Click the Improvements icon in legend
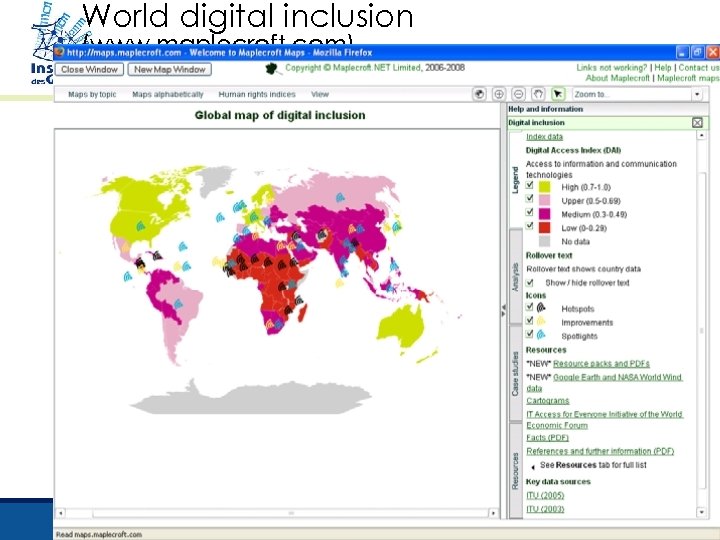Image resolution: width=720 pixels, height=540 pixels. (x=541, y=321)
